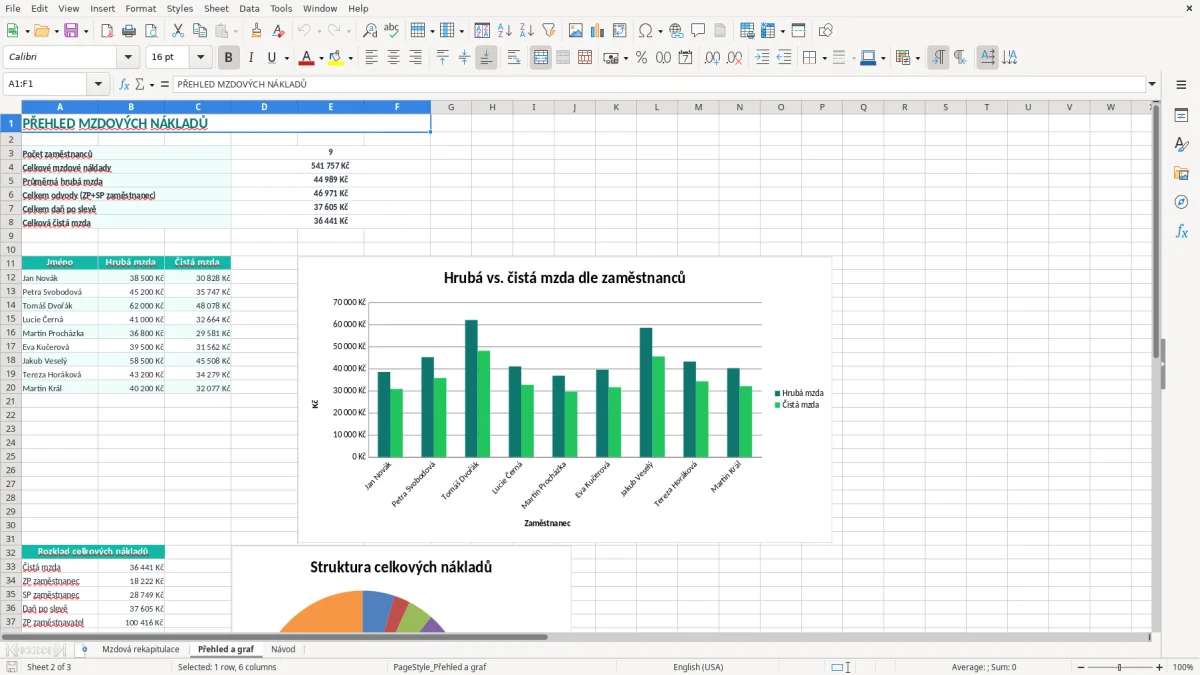Image resolution: width=1200 pixels, height=675 pixels.
Task: Align text to the bottom
Action: click(485, 58)
